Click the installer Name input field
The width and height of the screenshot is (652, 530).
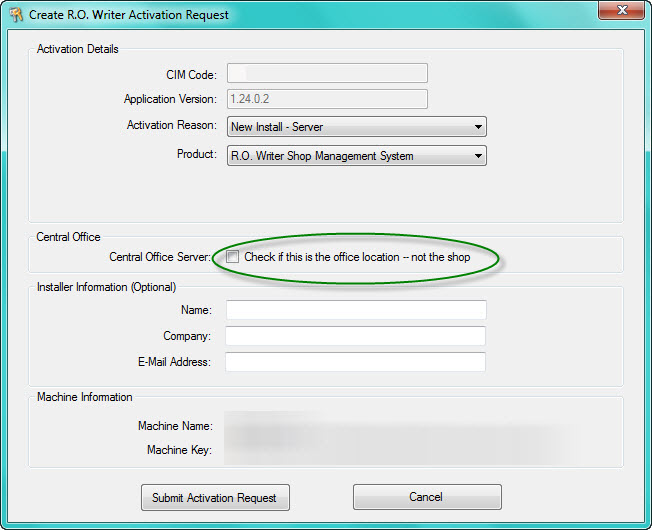click(356, 310)
